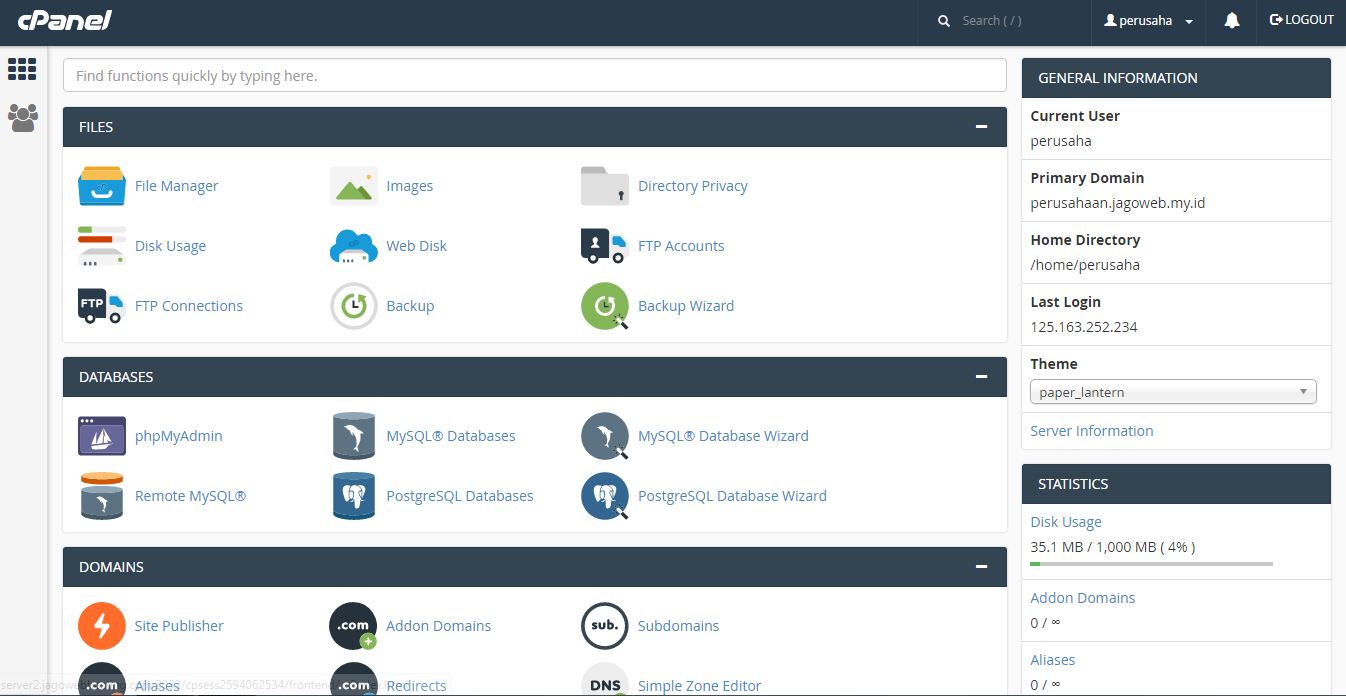The image size is (1346, 696).
Task: Click the /home/perusaha directory text
Action: (x=1085, y=265)
